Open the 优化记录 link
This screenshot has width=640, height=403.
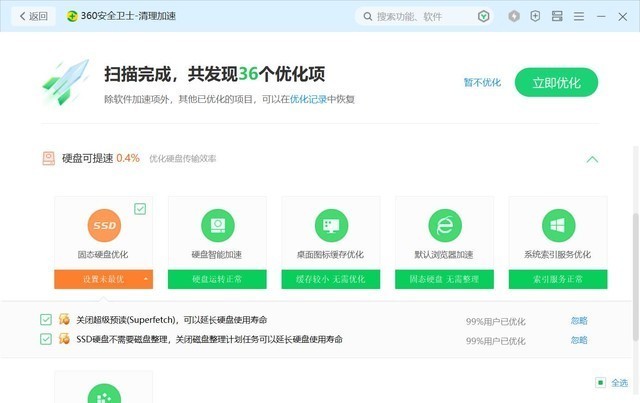coord(308,99)
